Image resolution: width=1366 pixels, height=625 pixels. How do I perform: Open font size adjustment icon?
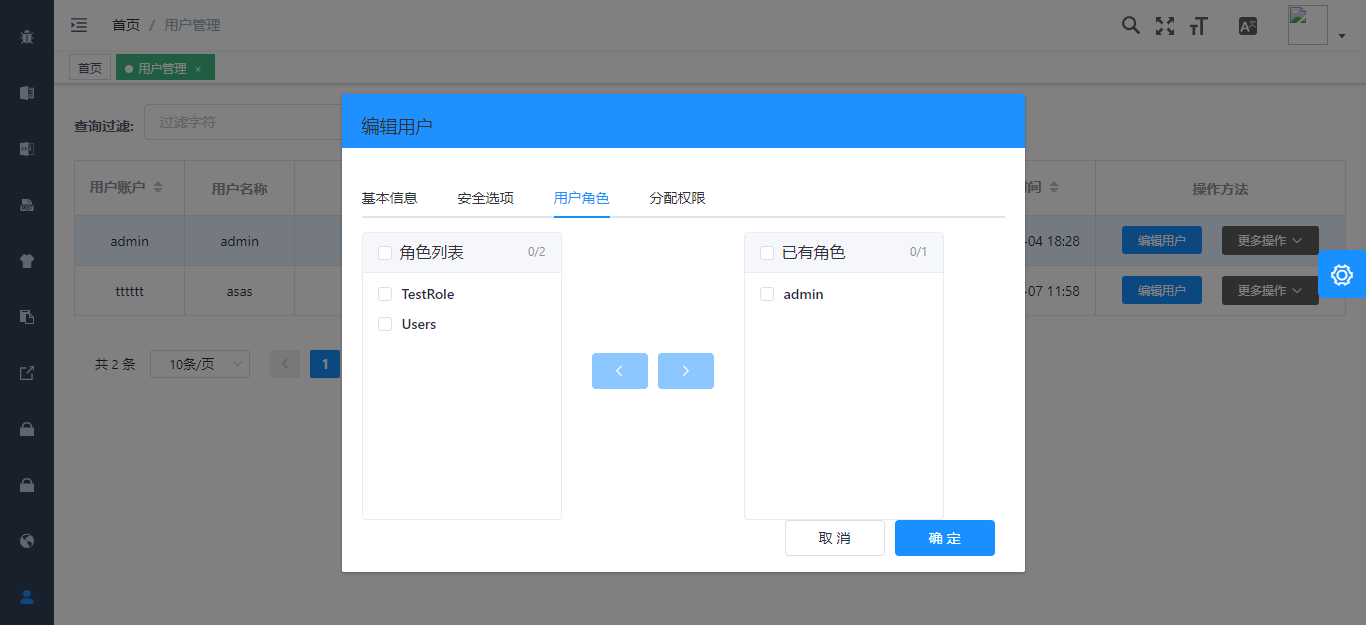[x=1198, y=26]
